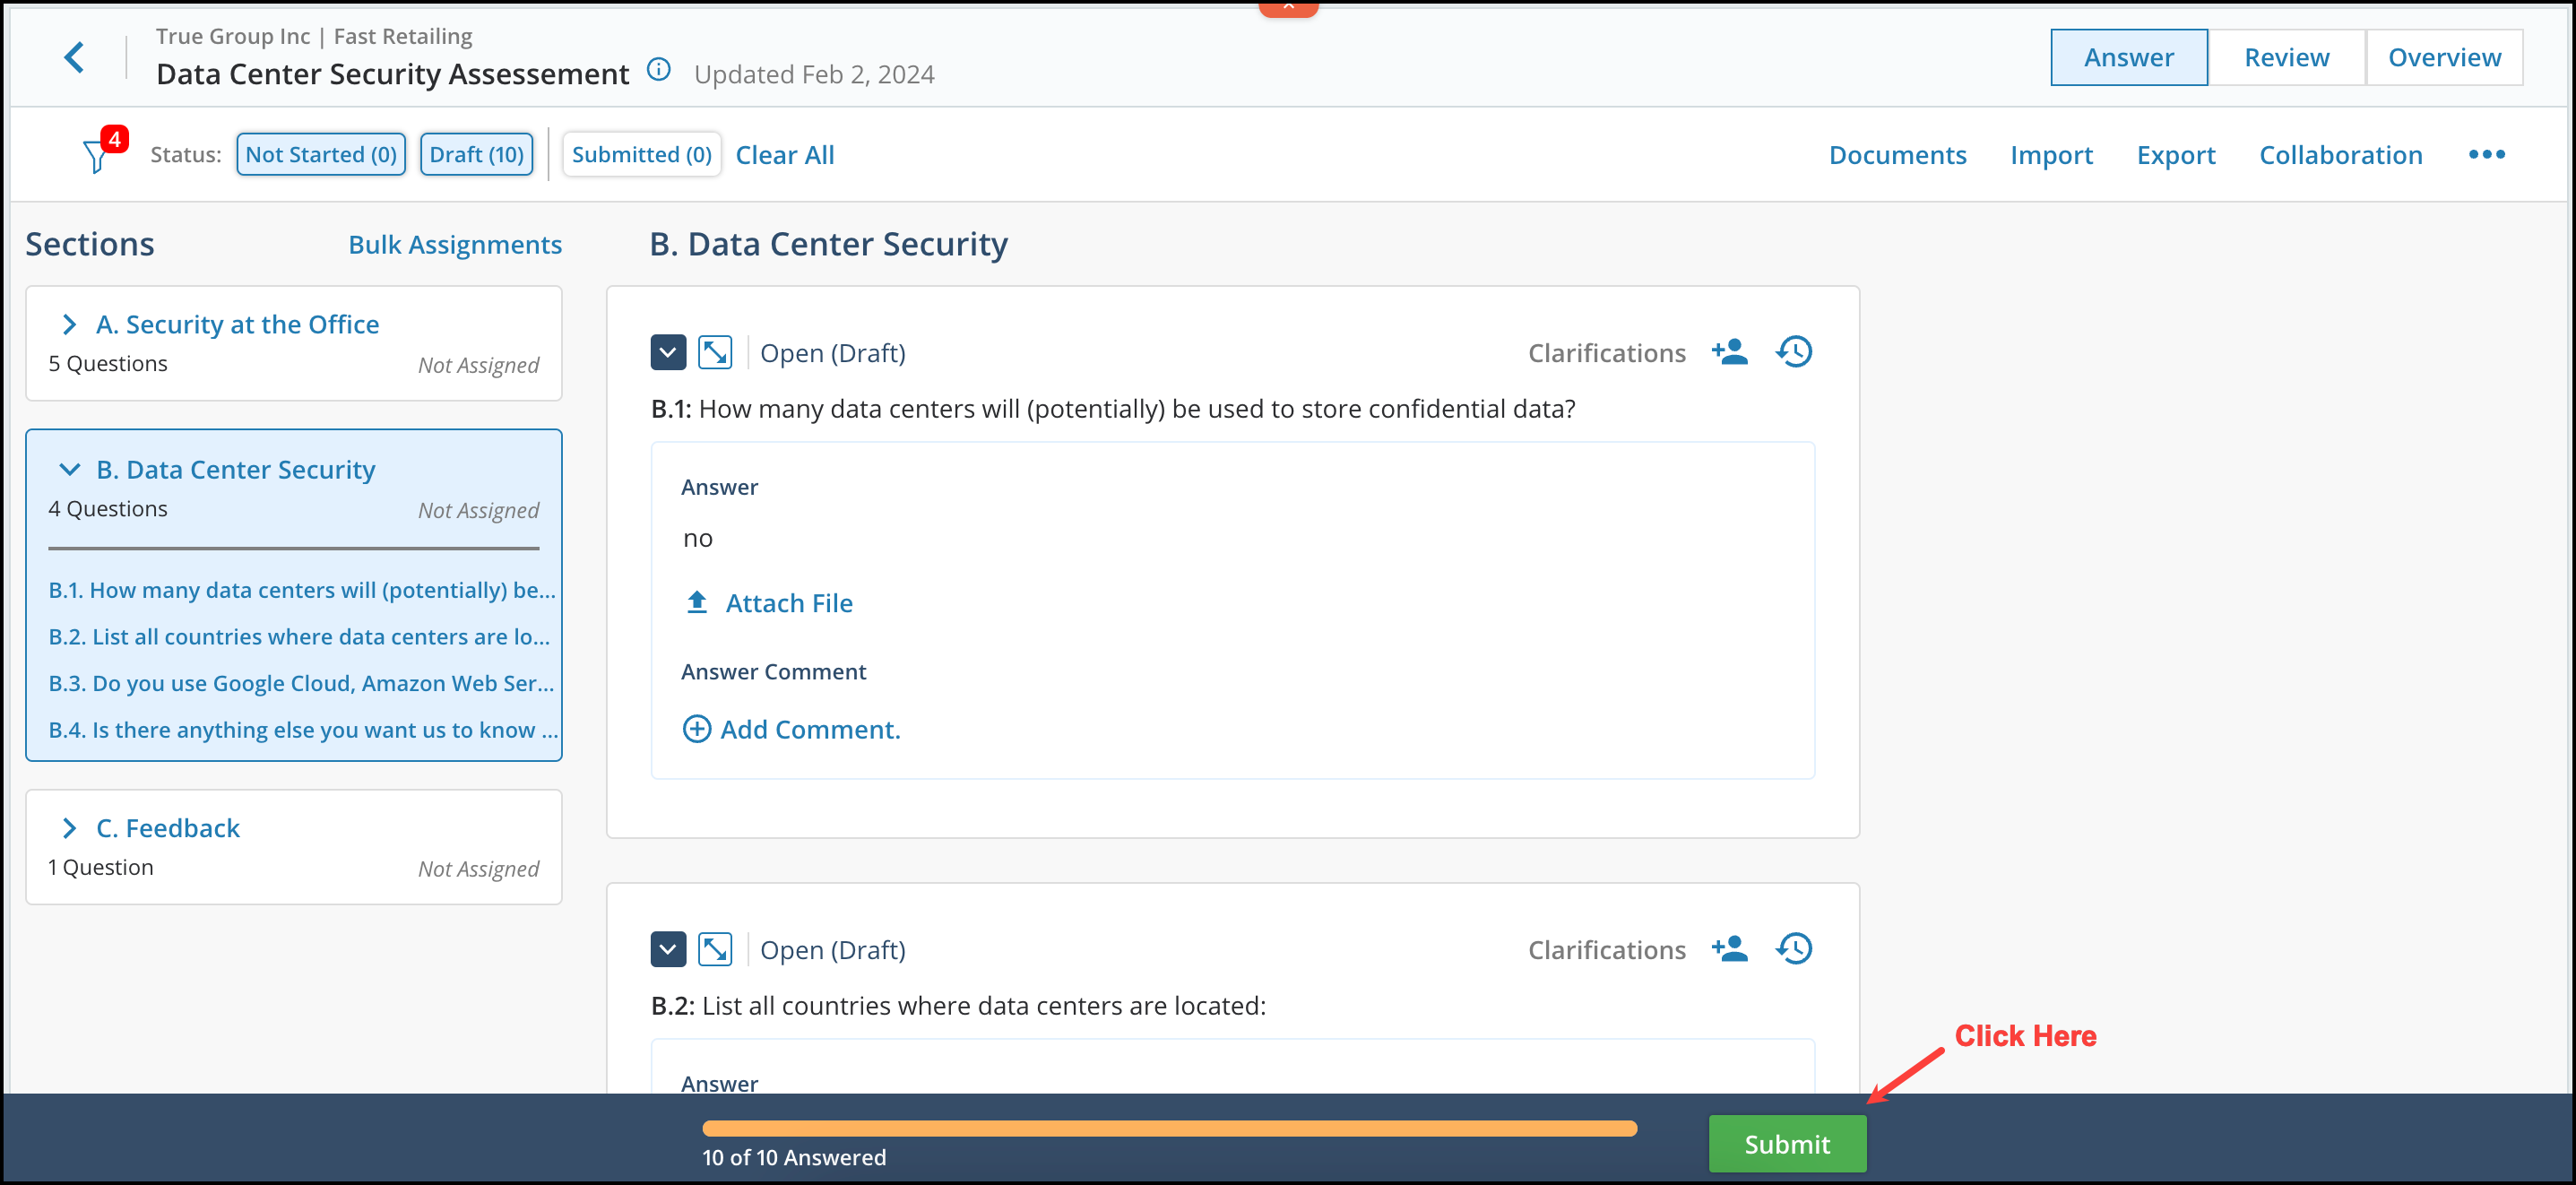Click the Submit button

click(x=1787, y=1143)
